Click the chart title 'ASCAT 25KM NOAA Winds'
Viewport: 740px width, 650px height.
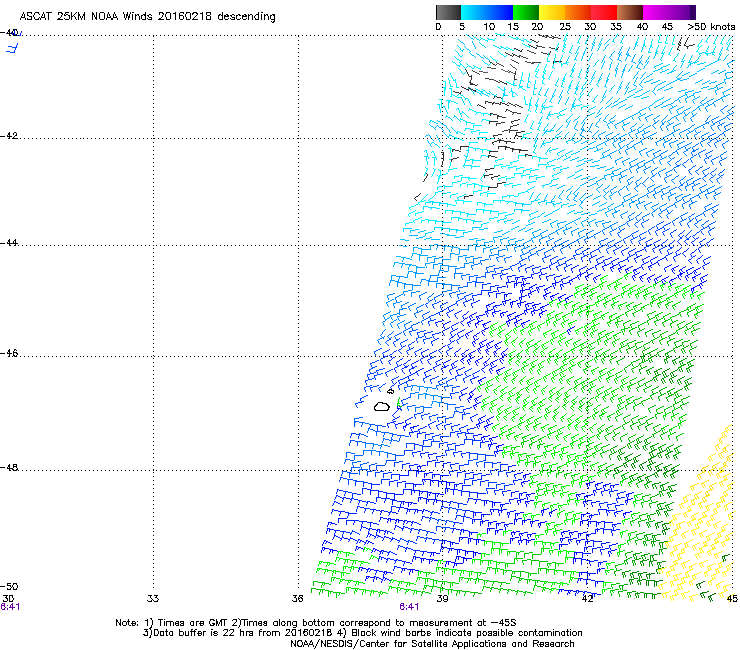coord(86,16)
